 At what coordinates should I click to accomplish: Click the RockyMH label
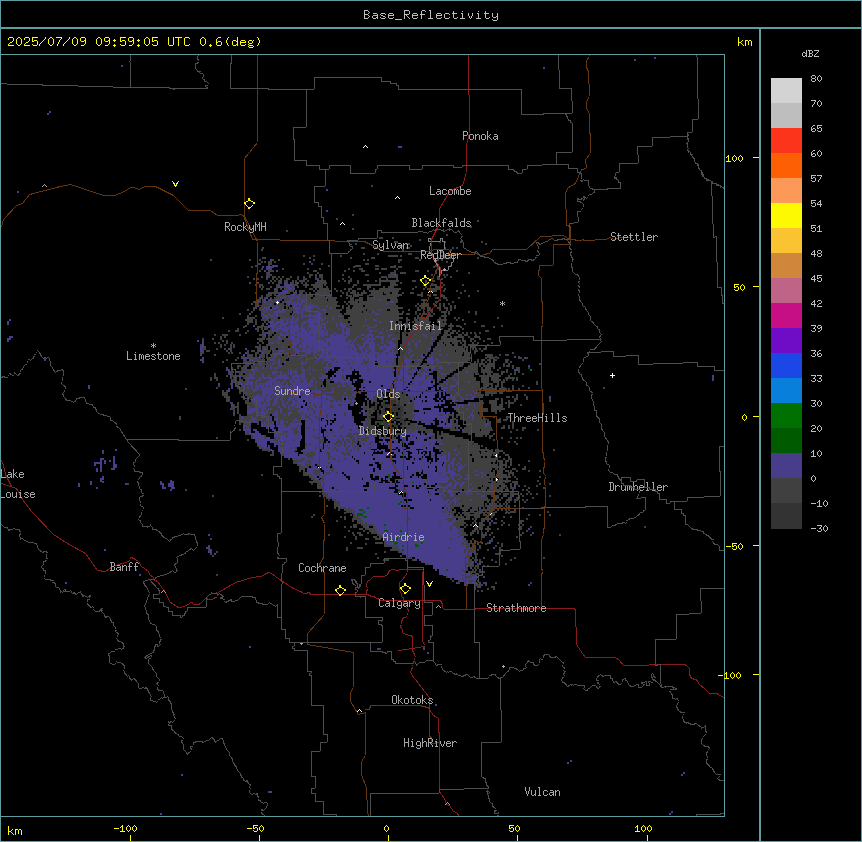pos(245,227)
